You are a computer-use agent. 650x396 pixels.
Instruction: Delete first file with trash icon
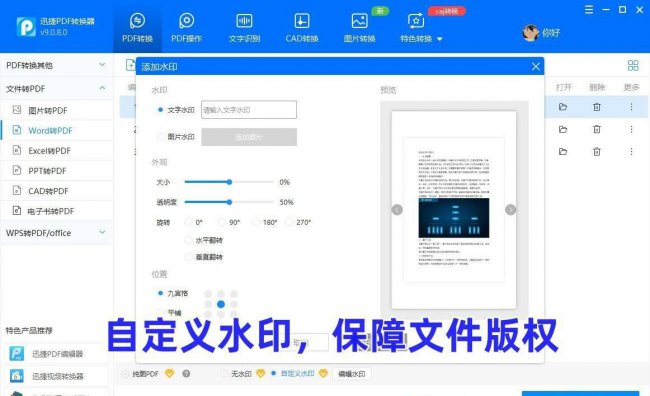click(x=597, y=107)
